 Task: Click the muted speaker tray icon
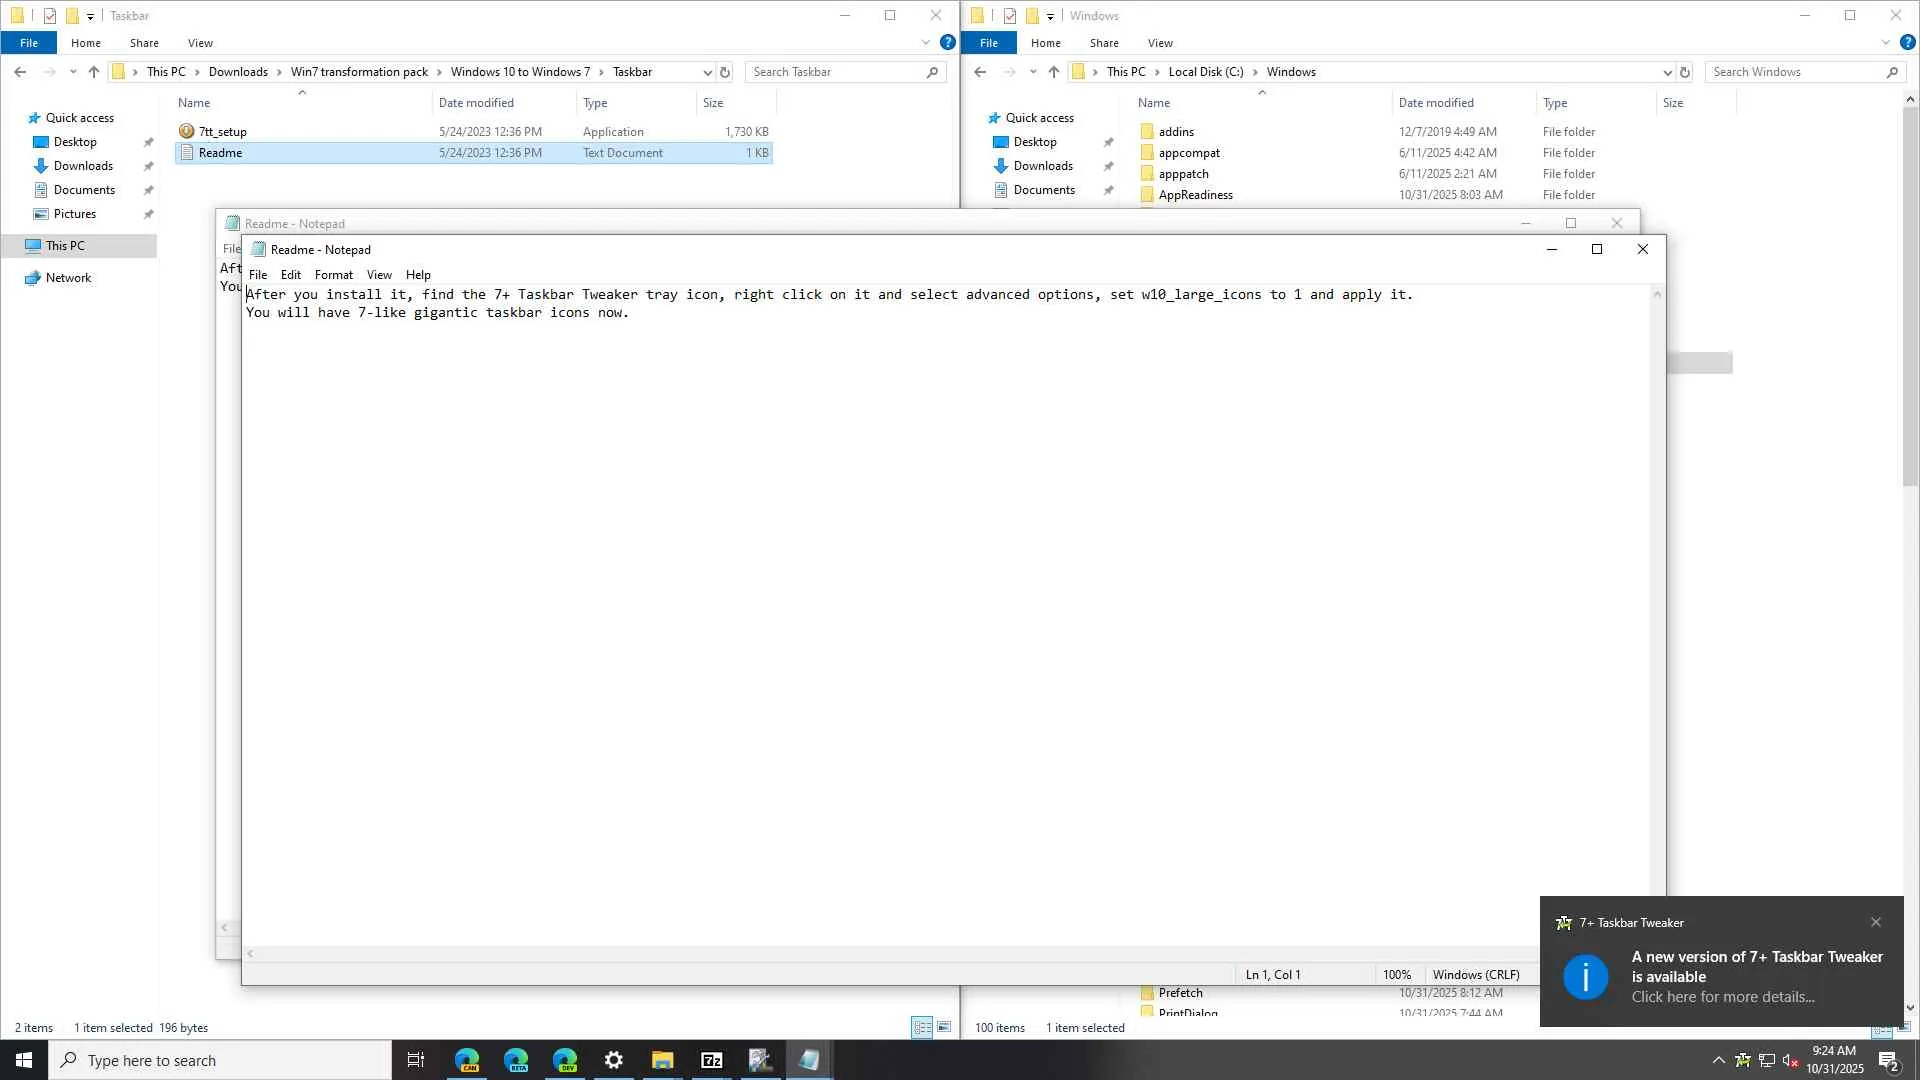[1791, 1060]
